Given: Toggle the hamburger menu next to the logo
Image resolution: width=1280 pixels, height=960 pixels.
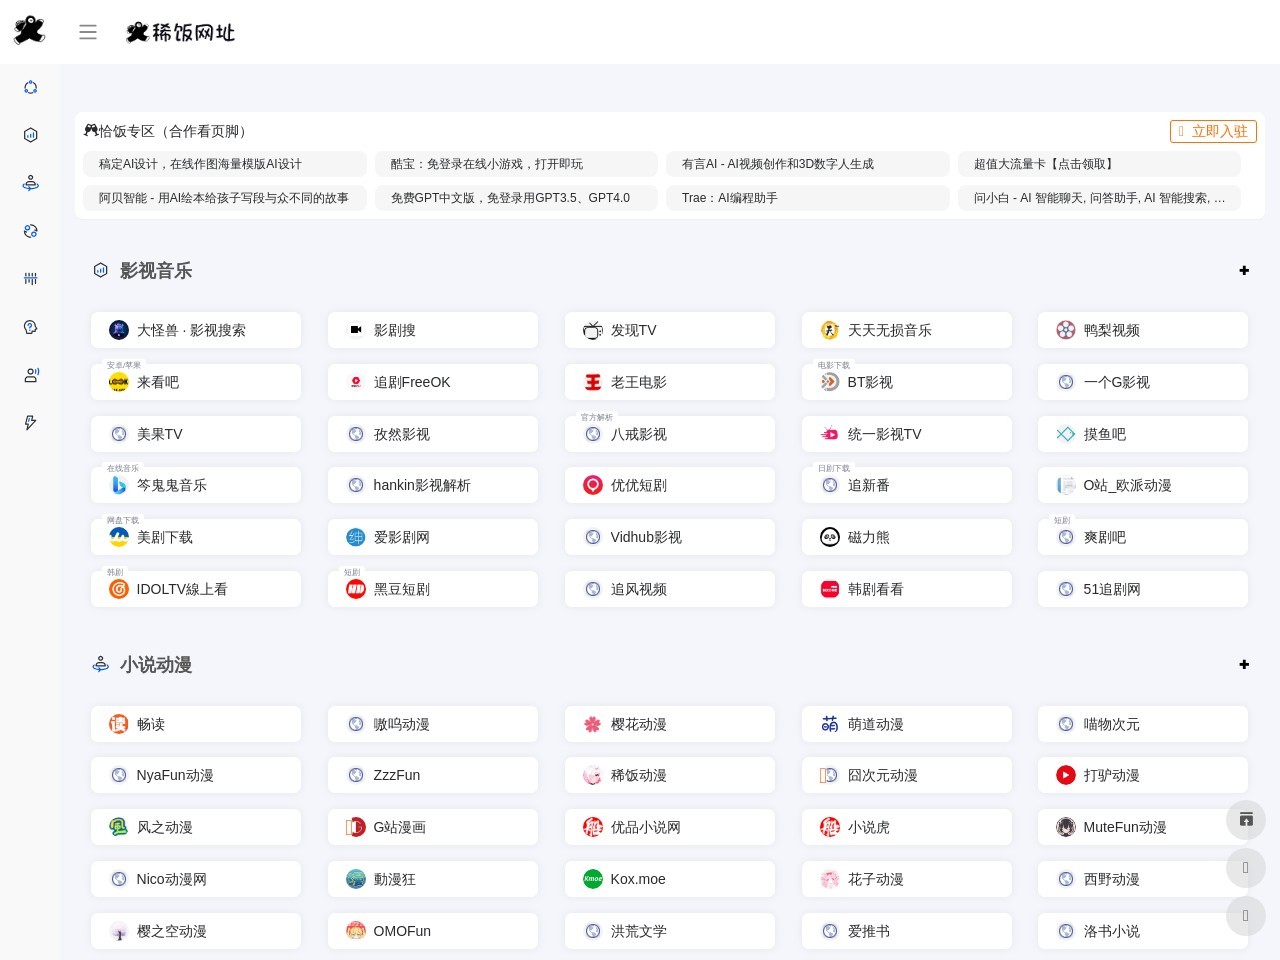Looking at the screenshot, I should point(88,32).
